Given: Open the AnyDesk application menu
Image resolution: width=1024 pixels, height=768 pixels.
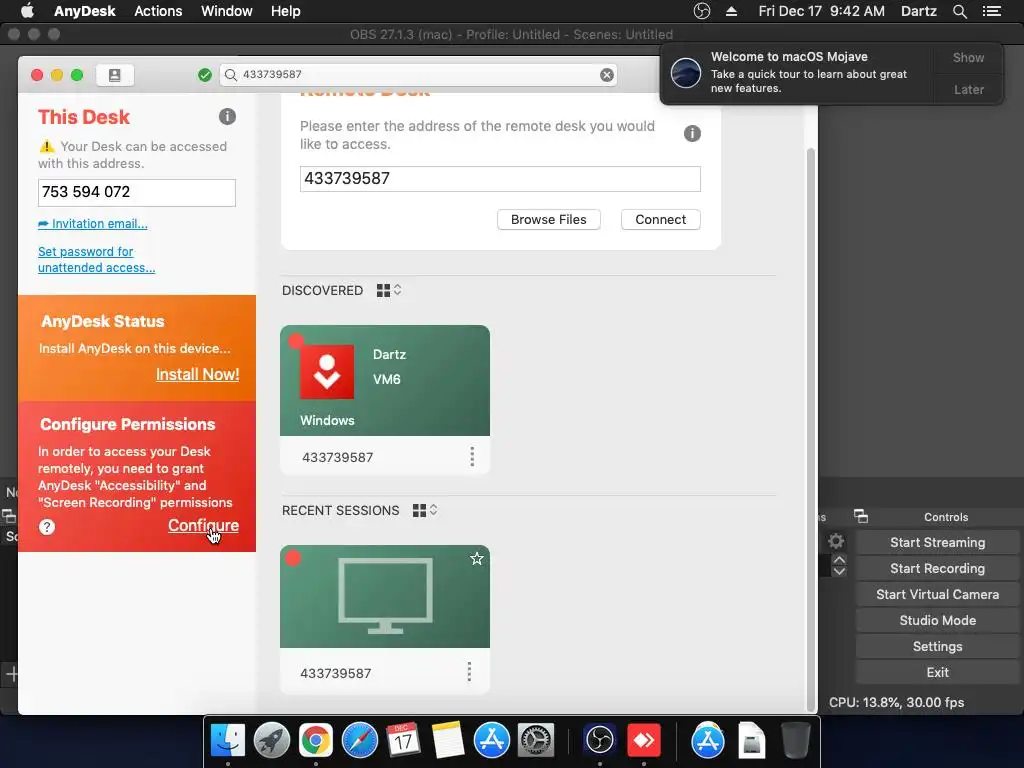Looking at the screenshot, I should click(85, 11).
